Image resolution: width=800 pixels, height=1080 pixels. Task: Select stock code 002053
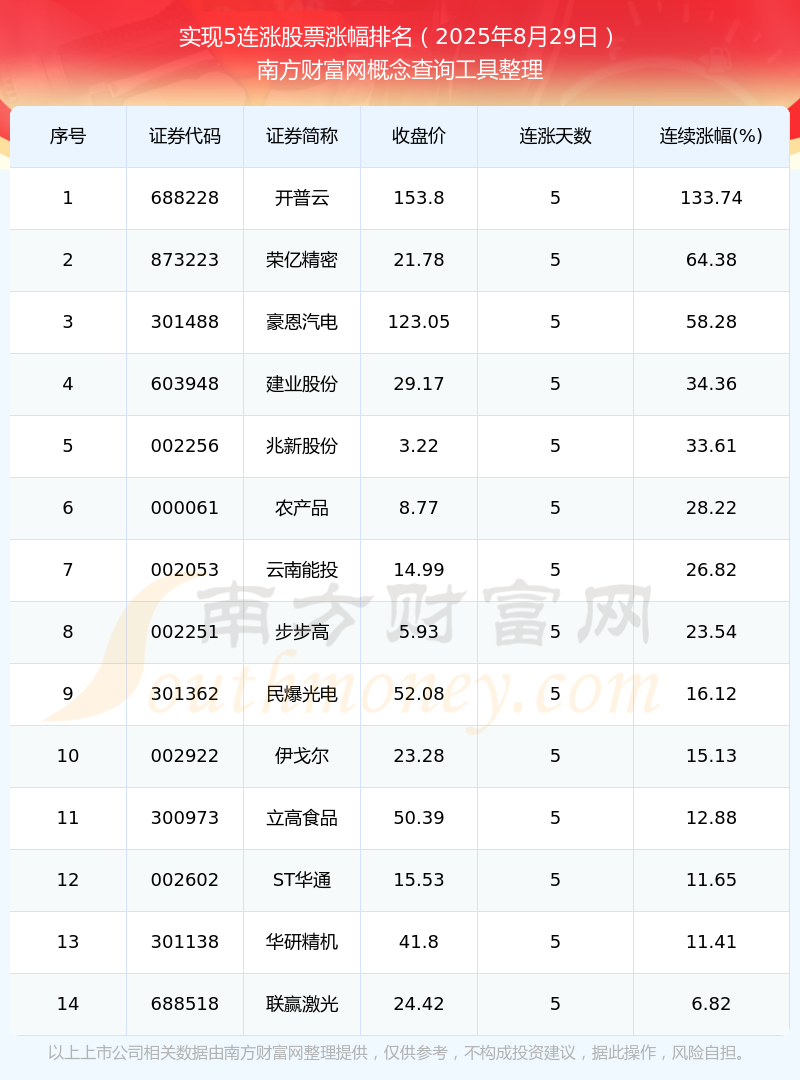(x=185, y=570)
